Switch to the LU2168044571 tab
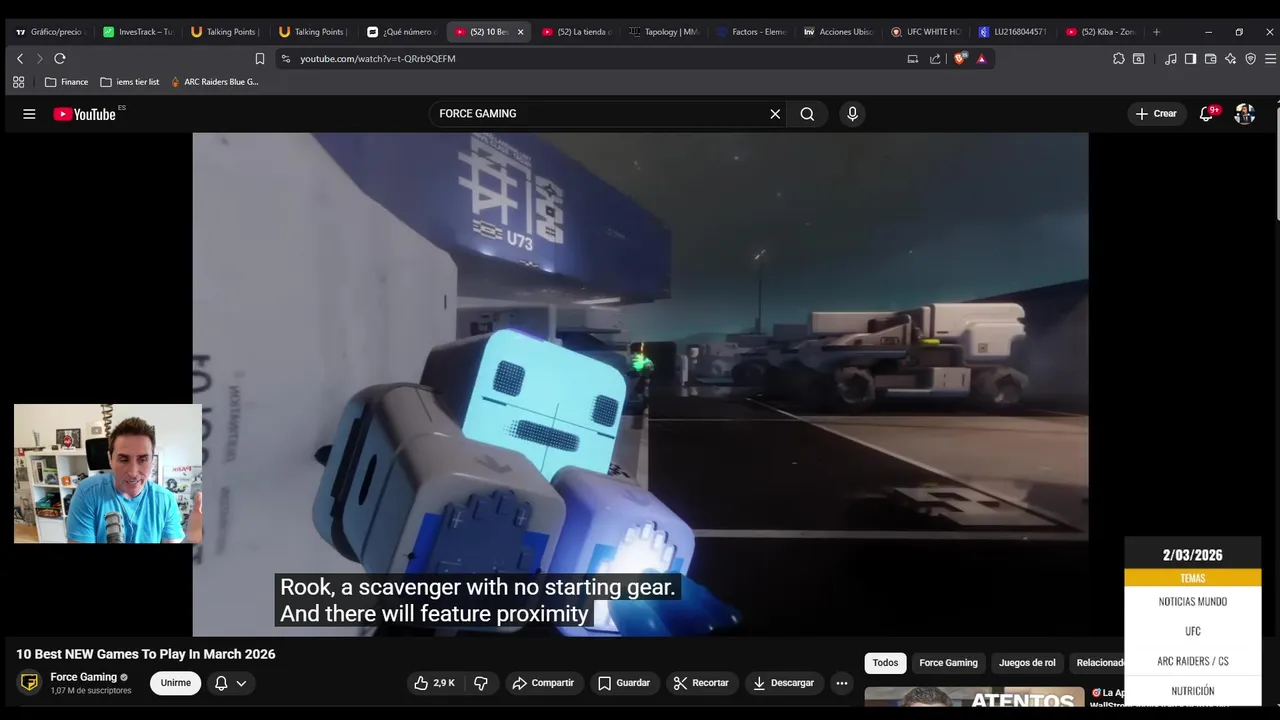The image size is (1280, 720). point(1014,32)
